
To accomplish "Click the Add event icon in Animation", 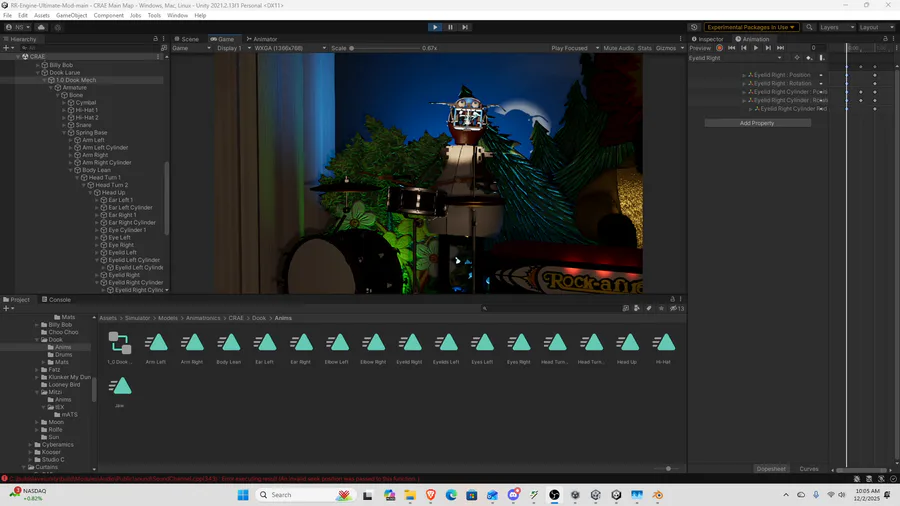I will (x=821, y=58).
